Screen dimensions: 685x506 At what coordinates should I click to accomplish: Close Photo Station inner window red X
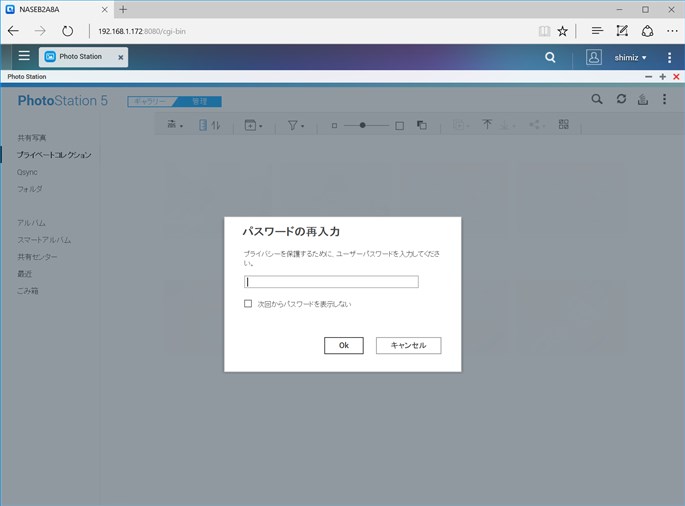pos(676,77)
